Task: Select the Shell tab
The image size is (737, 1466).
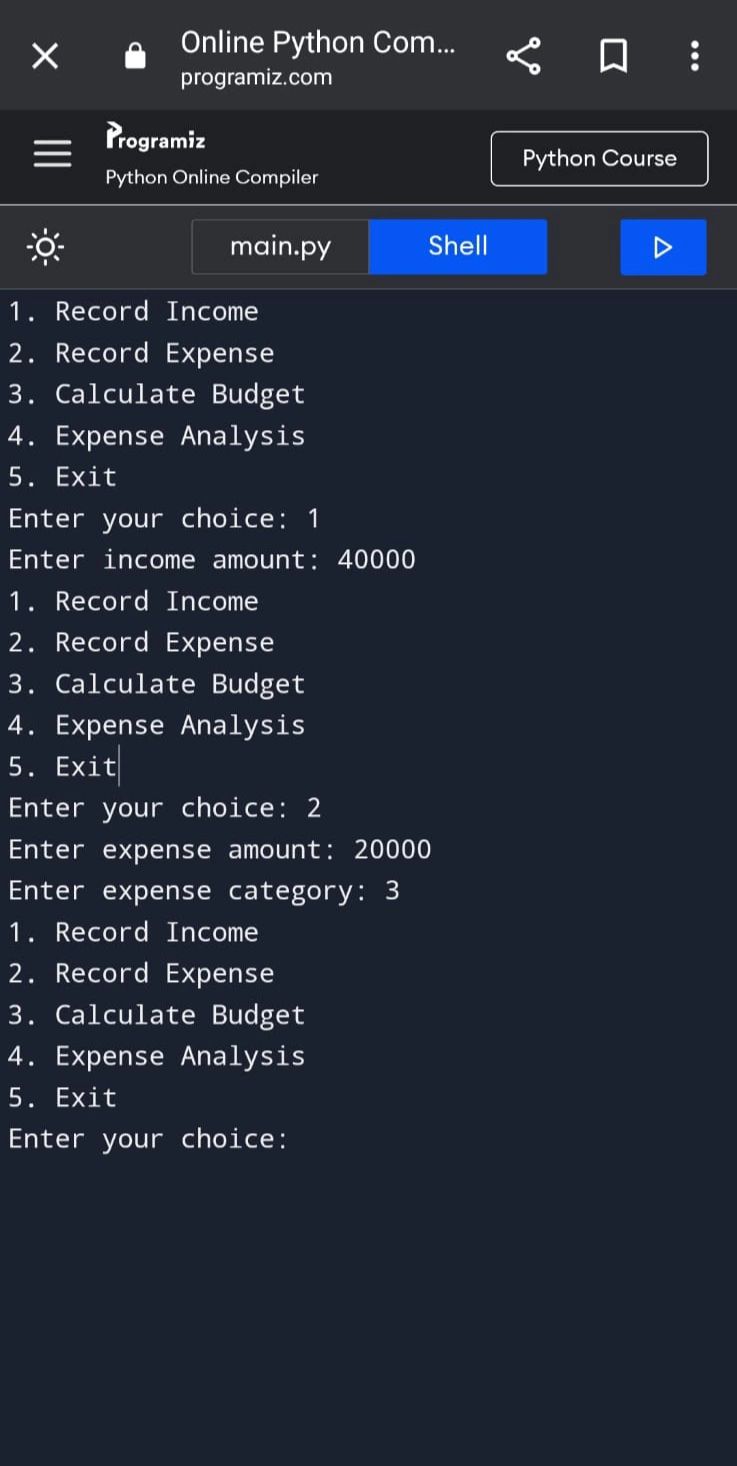Action: pyautogui.click(x=458, y=246)
